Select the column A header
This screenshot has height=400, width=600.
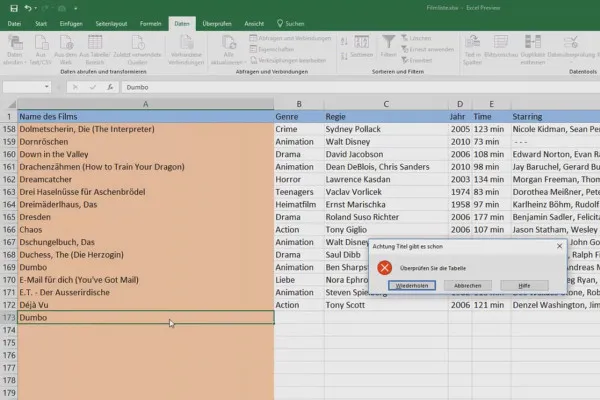click(146, 104)
